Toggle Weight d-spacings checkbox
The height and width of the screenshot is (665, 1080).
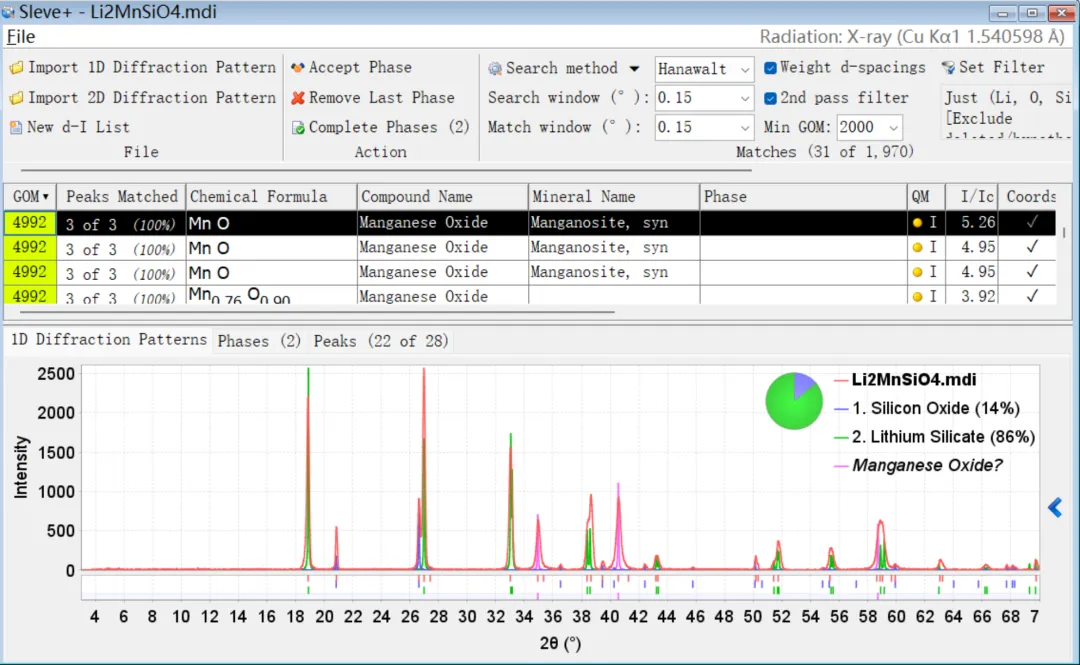[x=771, y=68]
